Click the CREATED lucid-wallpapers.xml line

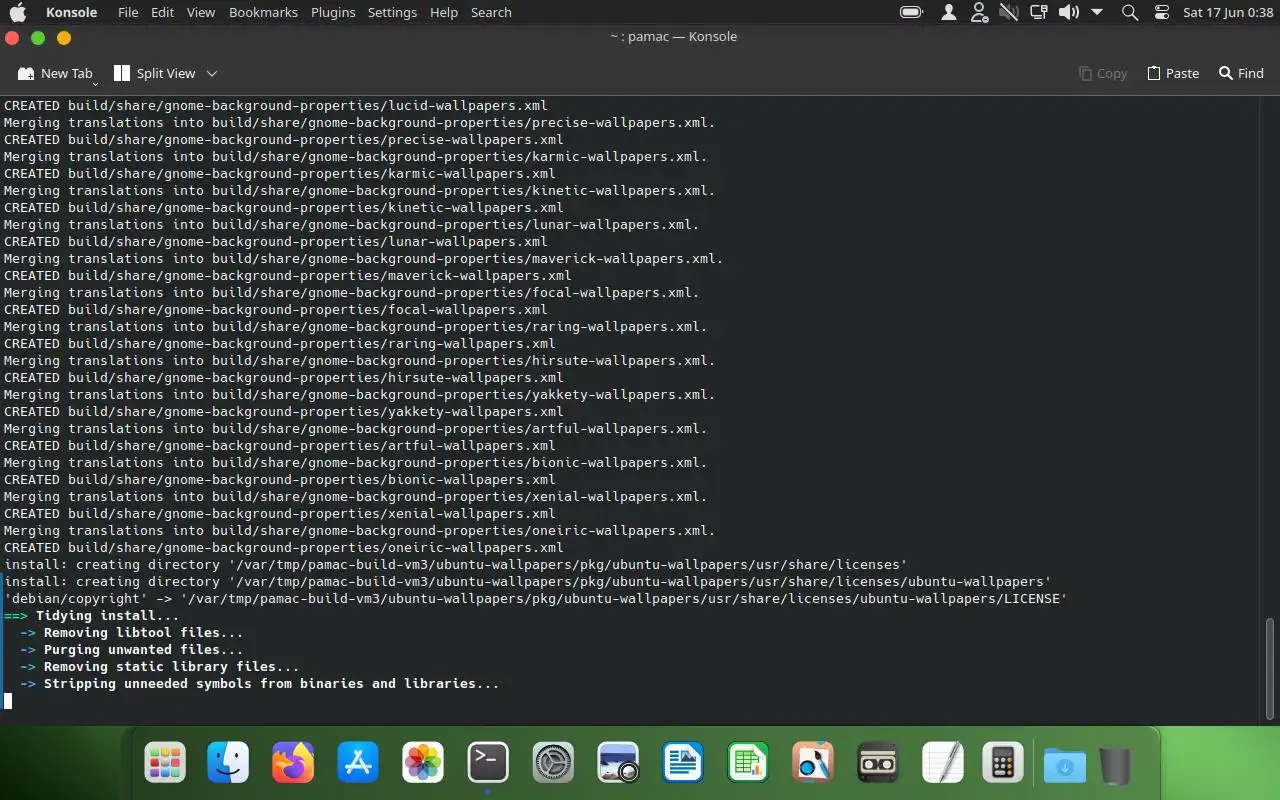coord(276,105)
